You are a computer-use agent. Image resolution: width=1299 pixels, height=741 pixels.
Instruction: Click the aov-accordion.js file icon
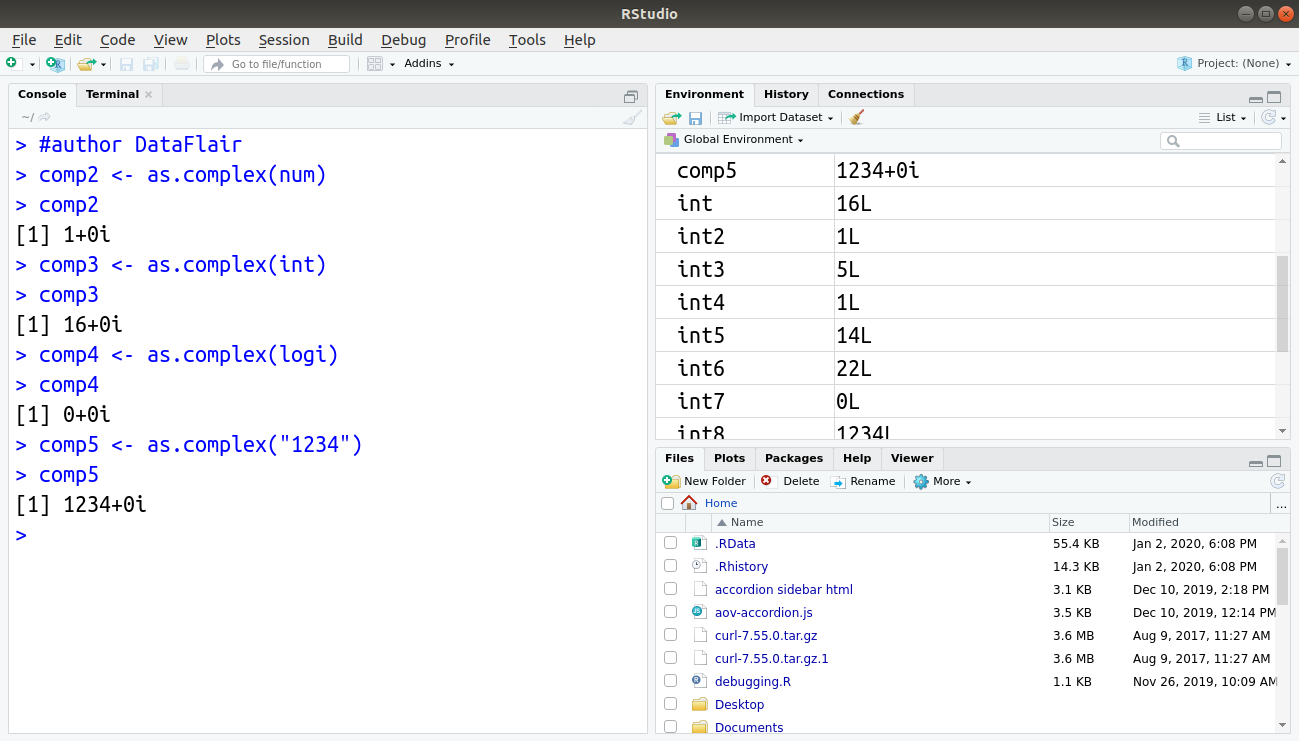tap(699, 612)
